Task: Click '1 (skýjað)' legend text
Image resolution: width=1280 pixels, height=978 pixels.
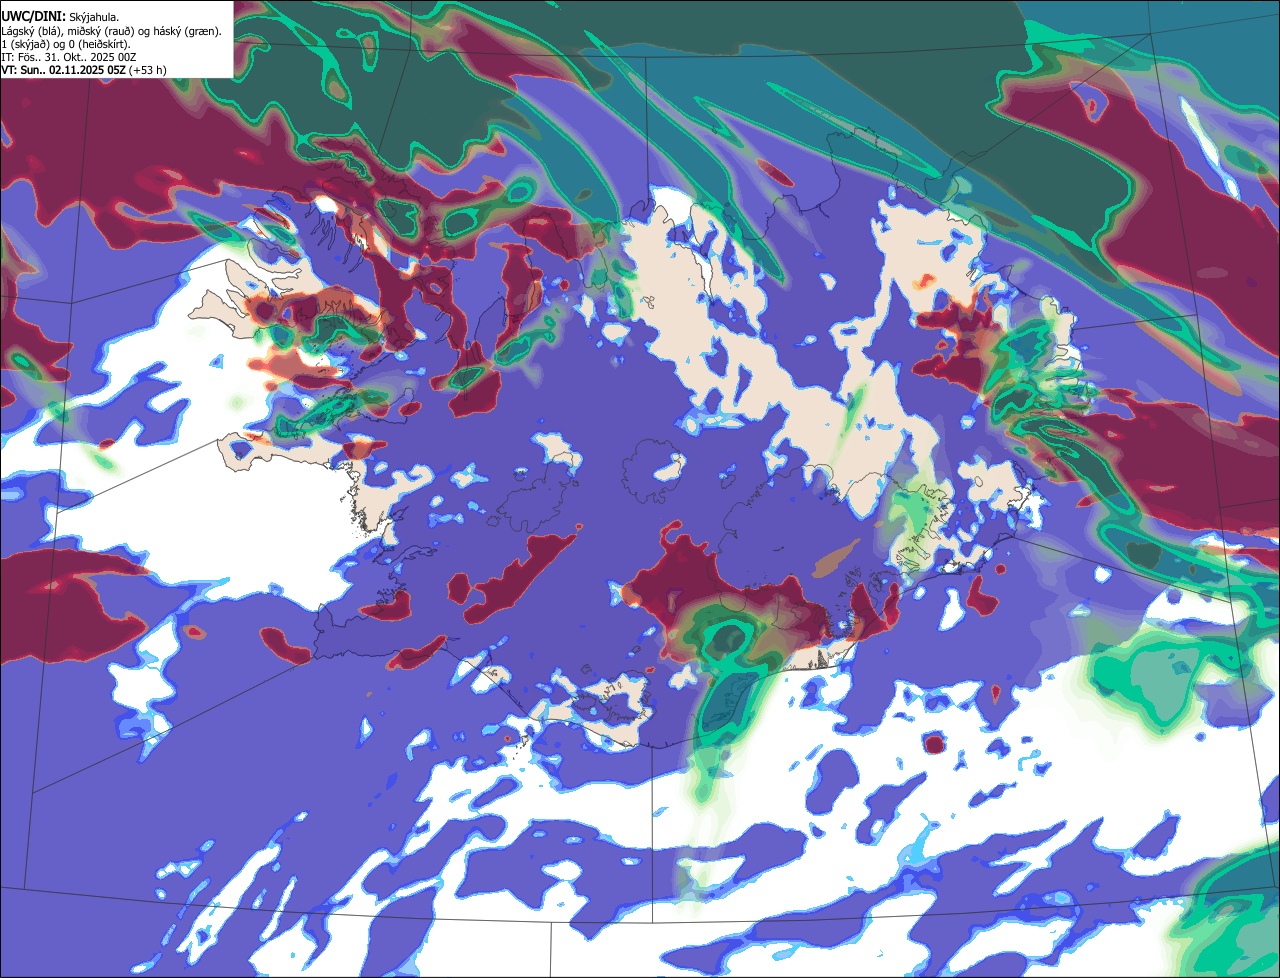Action: [x=25, y=45]
